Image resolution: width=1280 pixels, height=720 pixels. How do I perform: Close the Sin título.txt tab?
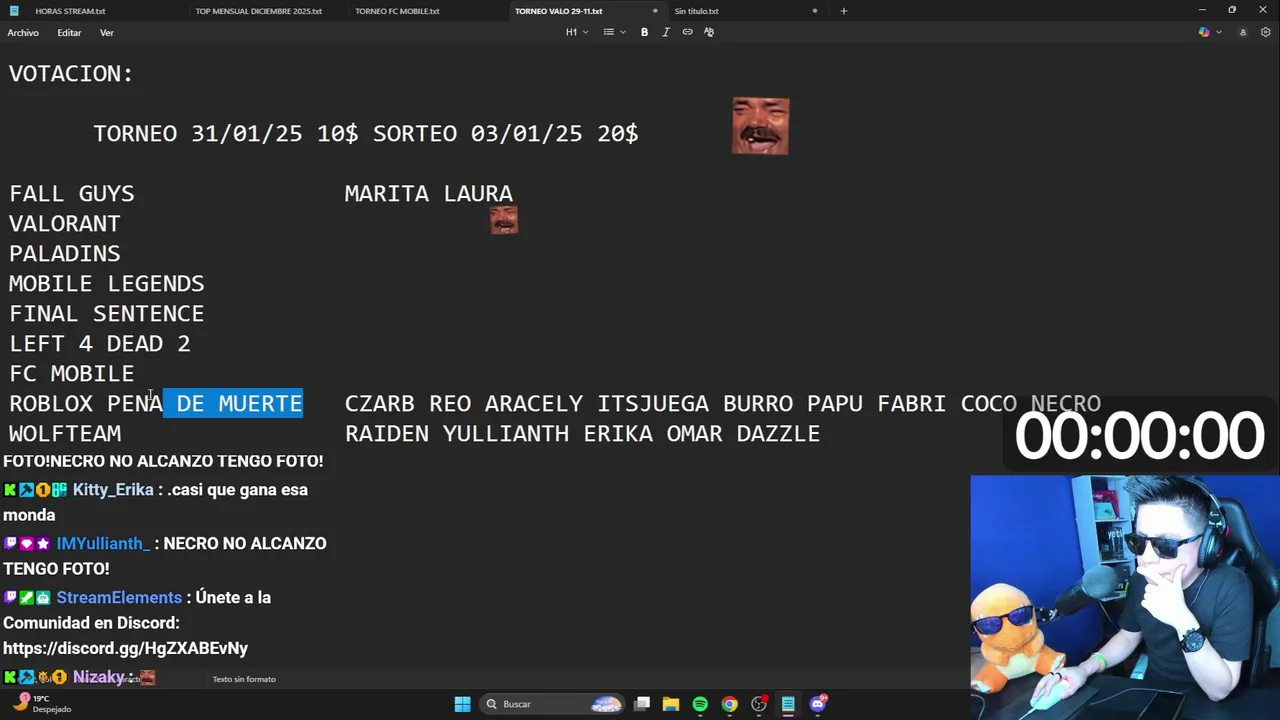click(x=814, y=11)
